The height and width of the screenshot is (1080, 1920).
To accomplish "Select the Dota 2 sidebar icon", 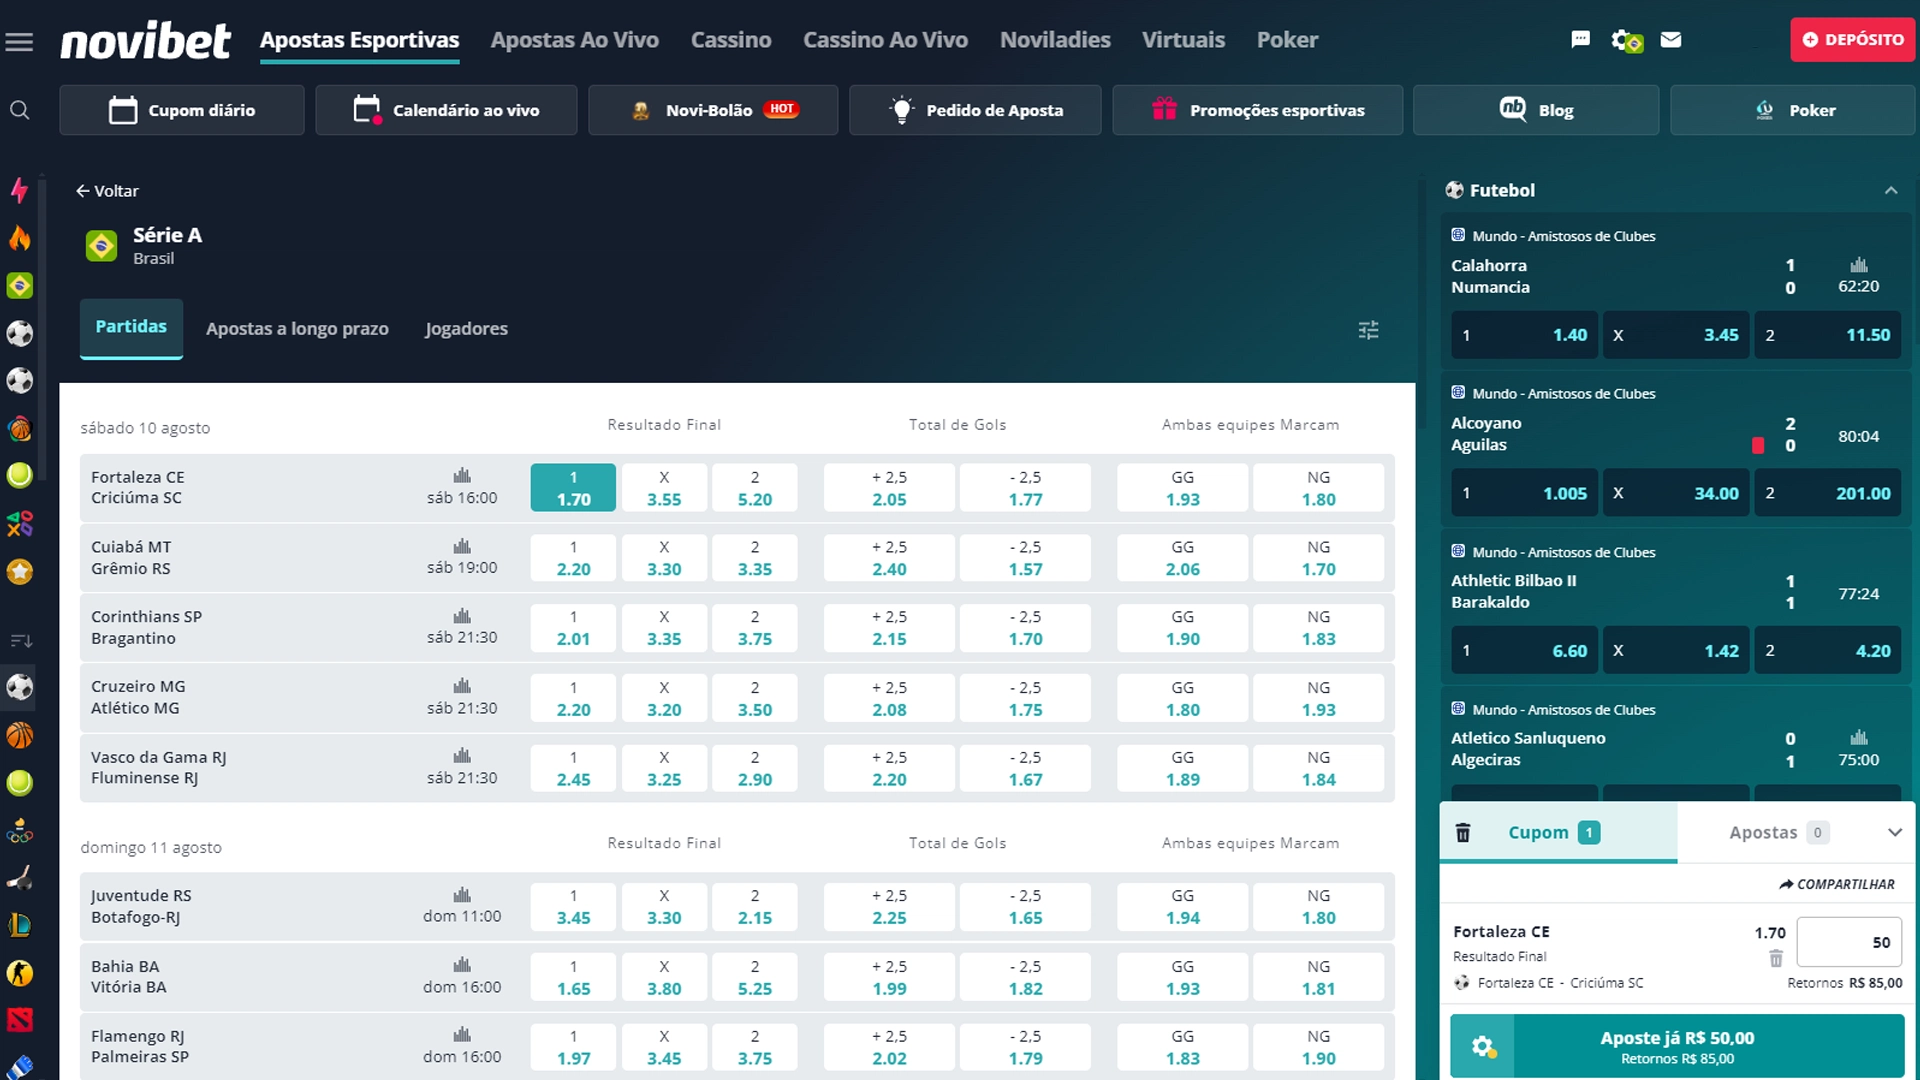I will pos(19,1020).
